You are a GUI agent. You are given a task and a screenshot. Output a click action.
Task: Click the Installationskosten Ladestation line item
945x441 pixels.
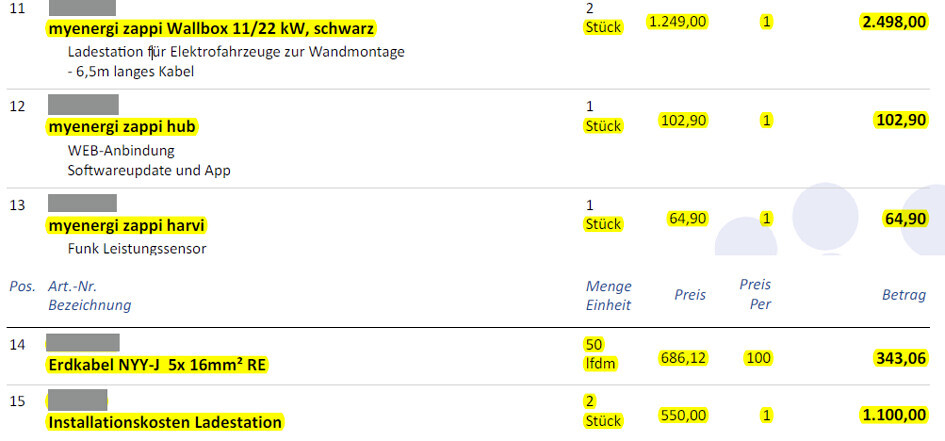coord(165,422)
